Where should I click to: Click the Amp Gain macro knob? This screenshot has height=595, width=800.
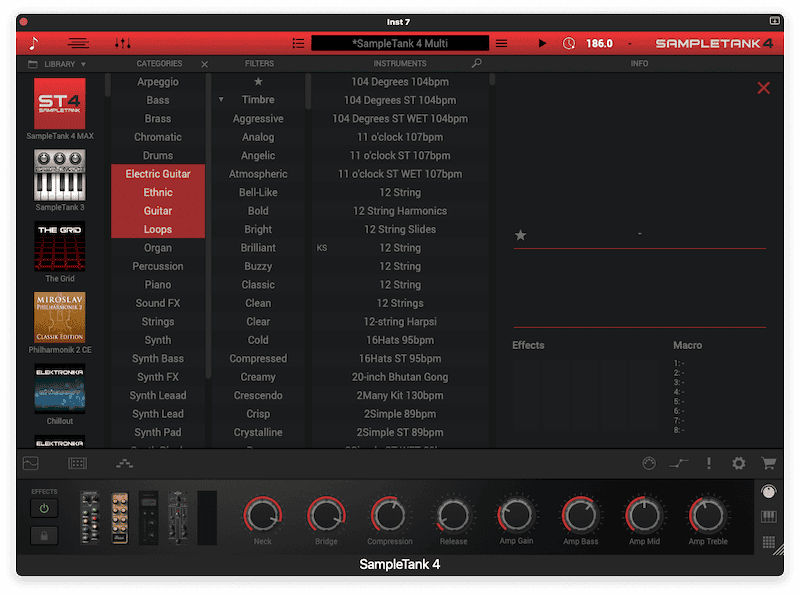point(516,515)
